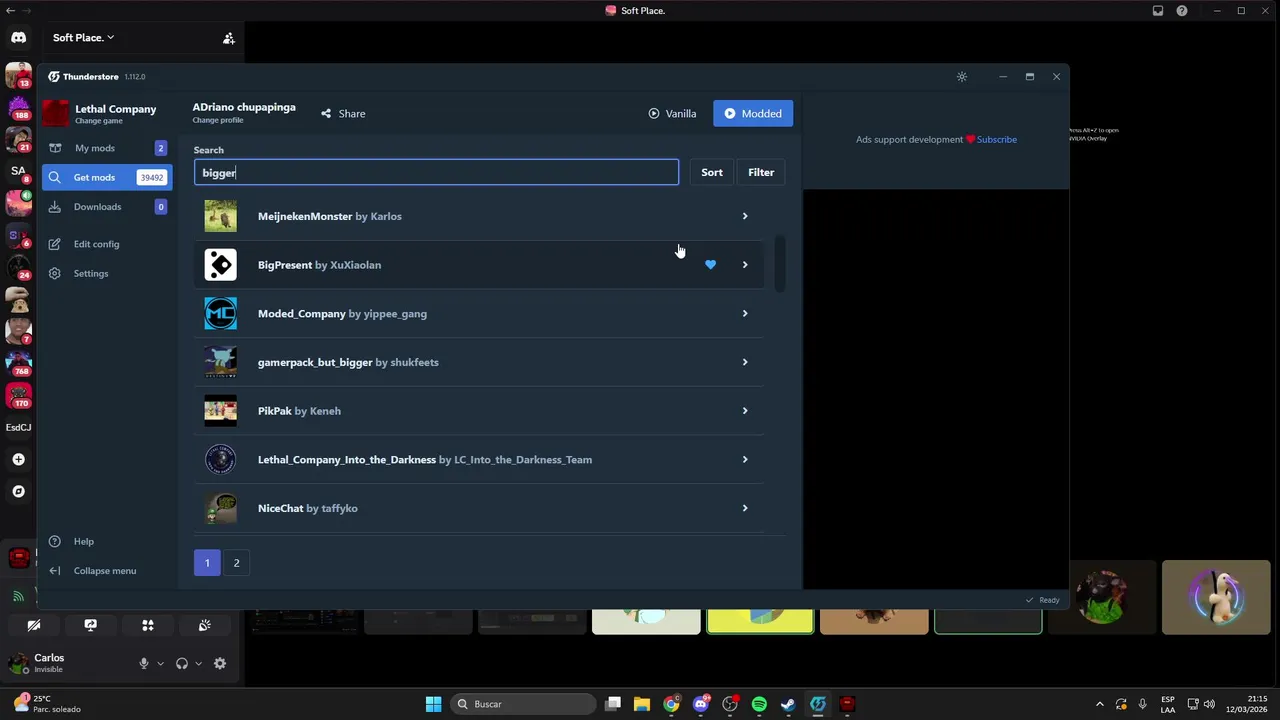The width and height of the screenshot is (1280, 720).
Task: Click the Lethal Company game icon
Action: (x=56, y=113)
